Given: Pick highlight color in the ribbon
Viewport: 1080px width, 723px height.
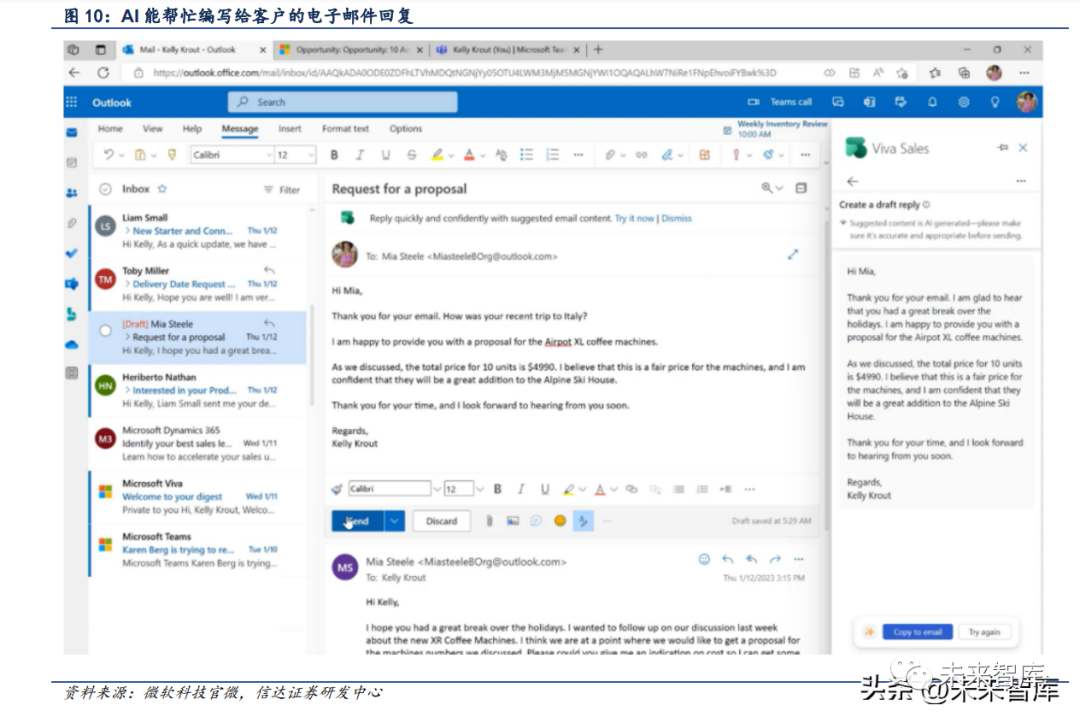Looking at the screenshot, I should tap(437, 155).
